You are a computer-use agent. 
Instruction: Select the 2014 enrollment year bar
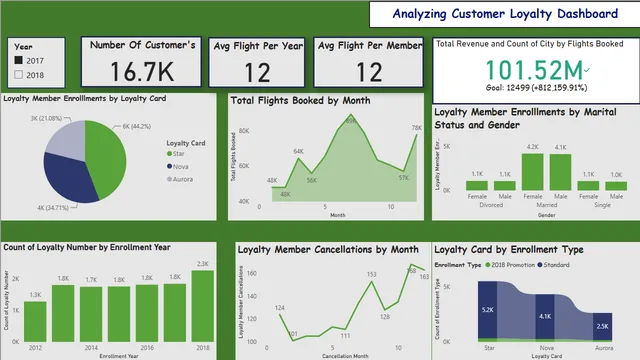(91, 314)
